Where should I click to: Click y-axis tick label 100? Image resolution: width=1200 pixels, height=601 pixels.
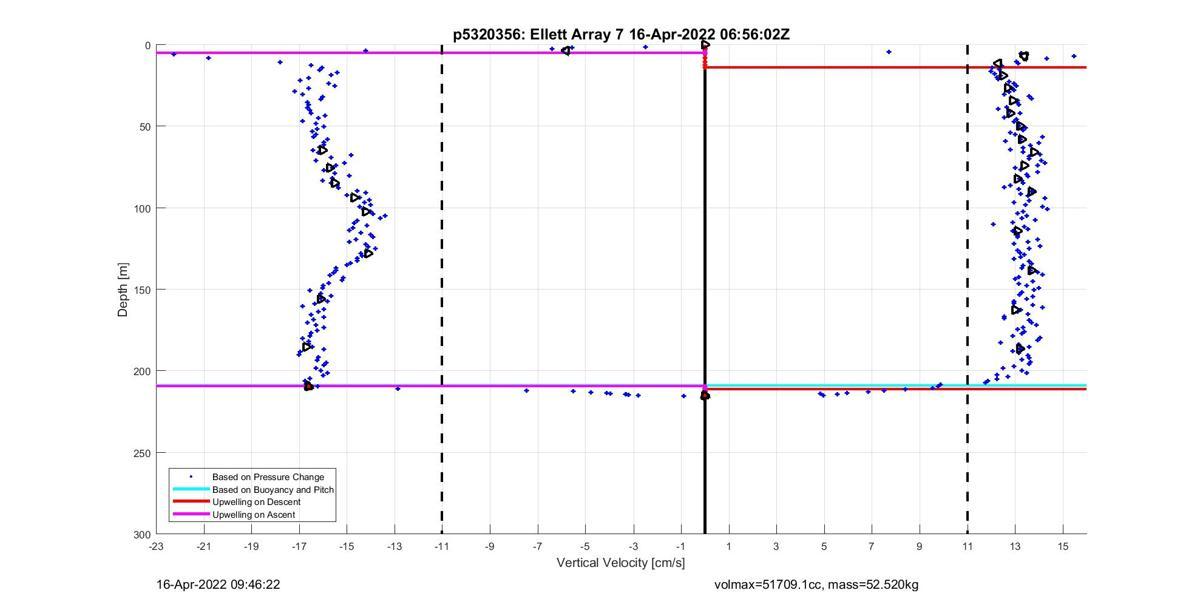click(141, 208)
